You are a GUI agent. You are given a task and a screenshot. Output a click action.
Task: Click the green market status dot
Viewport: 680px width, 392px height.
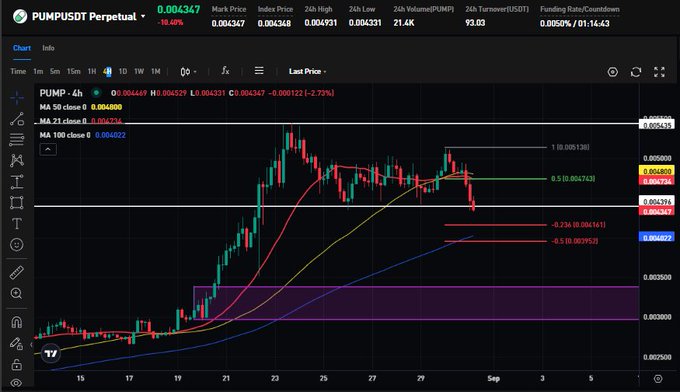point(96,92)
